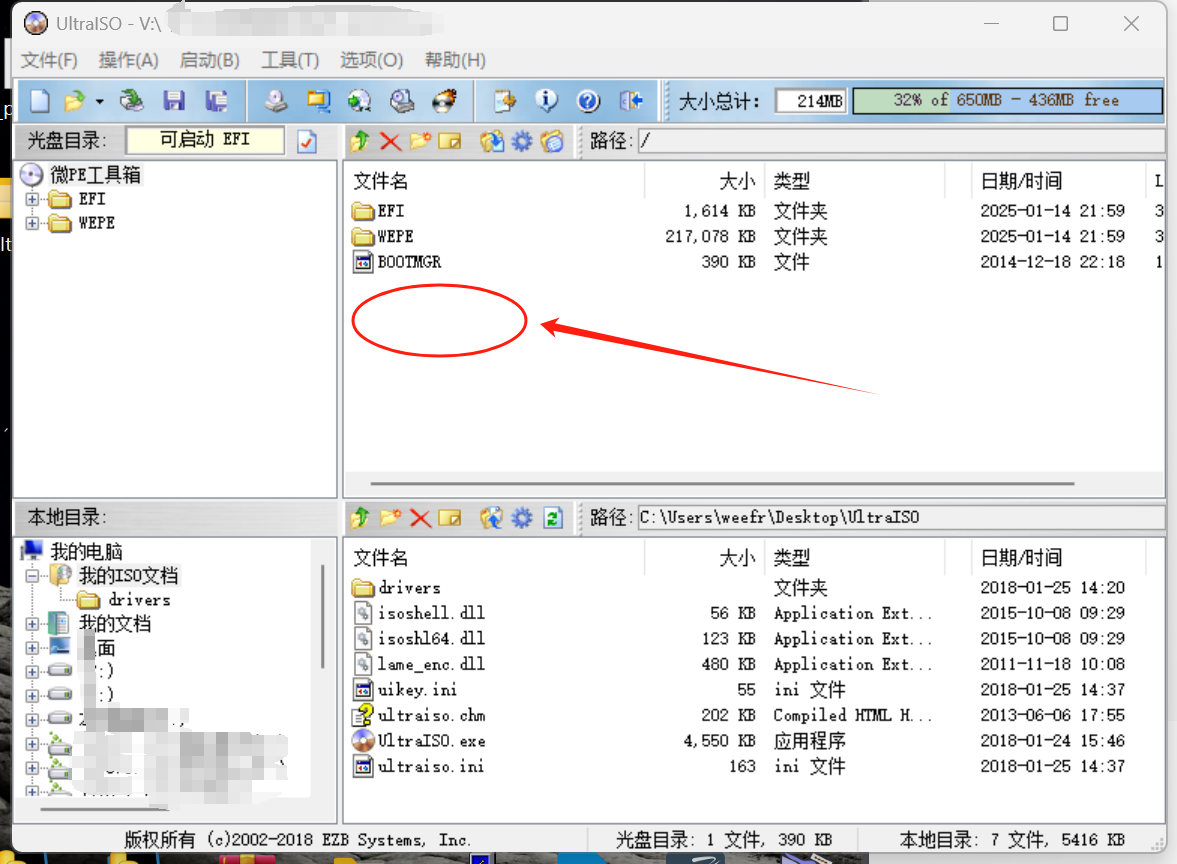Open image properties with the info icon

546,101
